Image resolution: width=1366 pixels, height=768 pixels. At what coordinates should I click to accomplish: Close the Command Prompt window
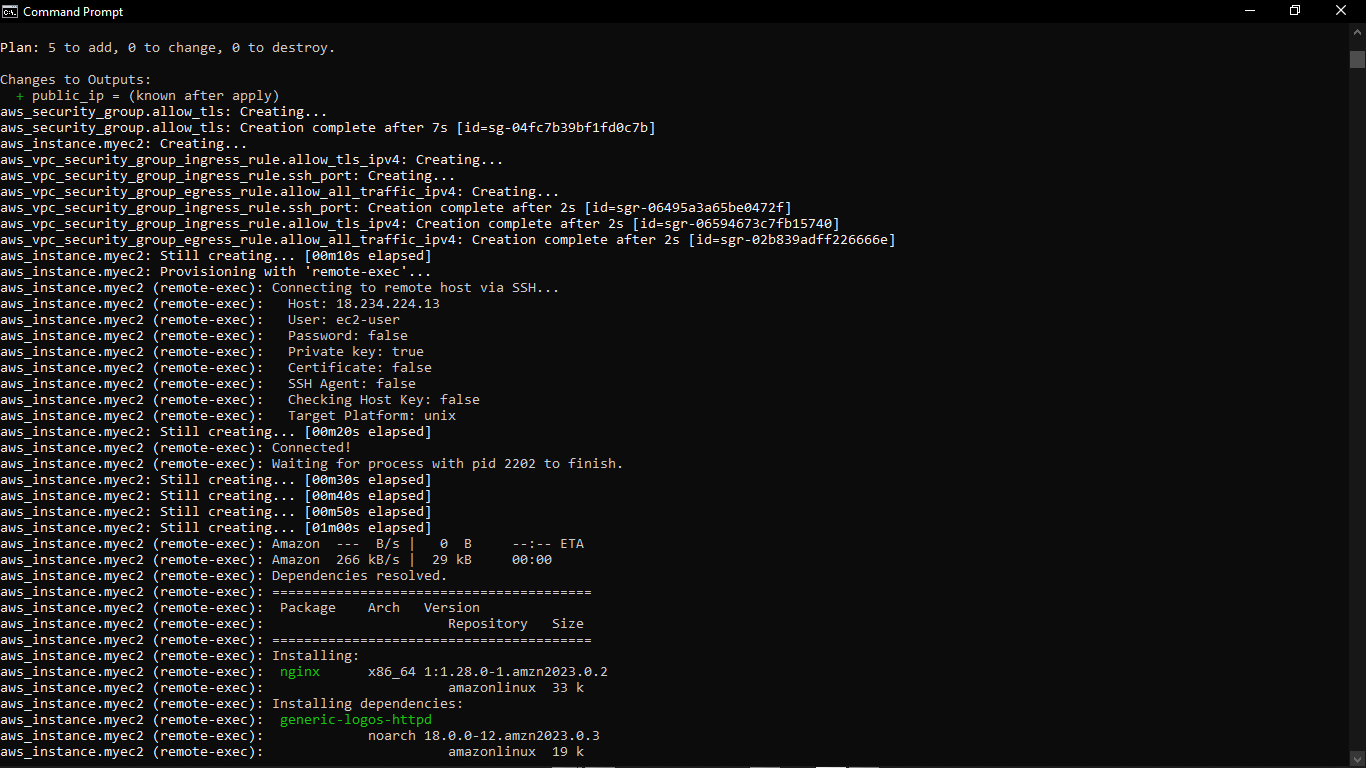(x=1341, y=10)
